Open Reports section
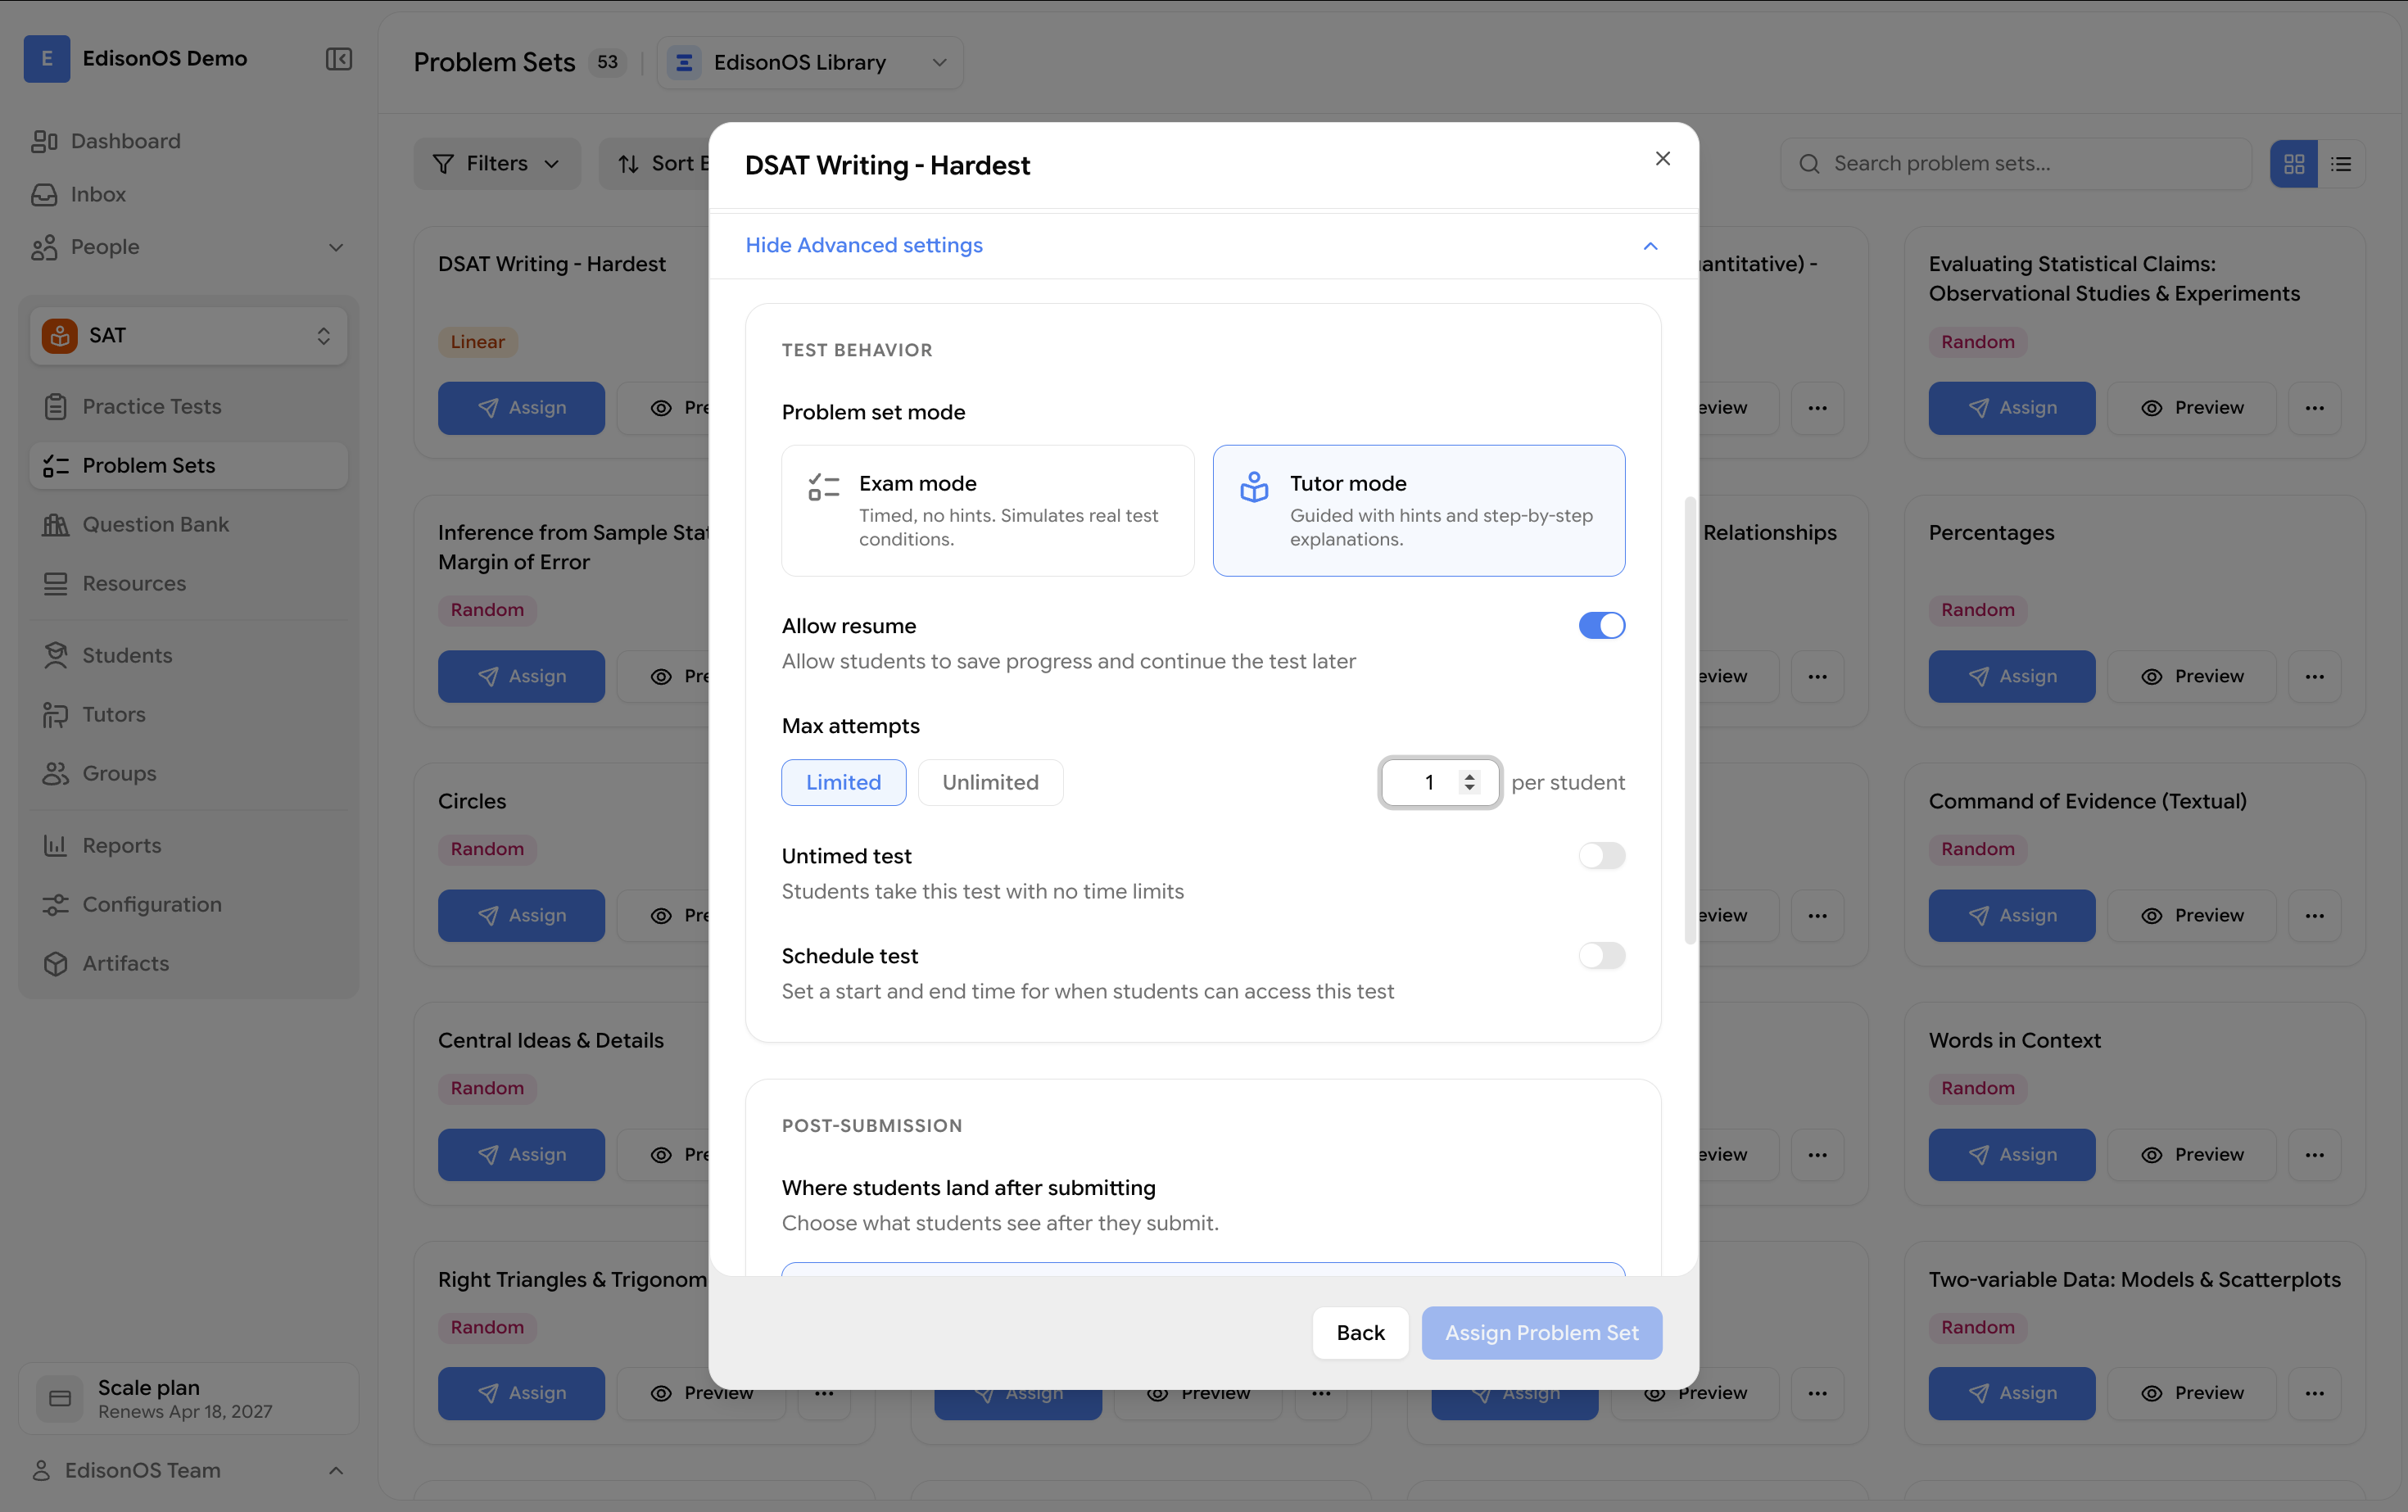Viewport: 2408px width, 1512px height. 188,845
